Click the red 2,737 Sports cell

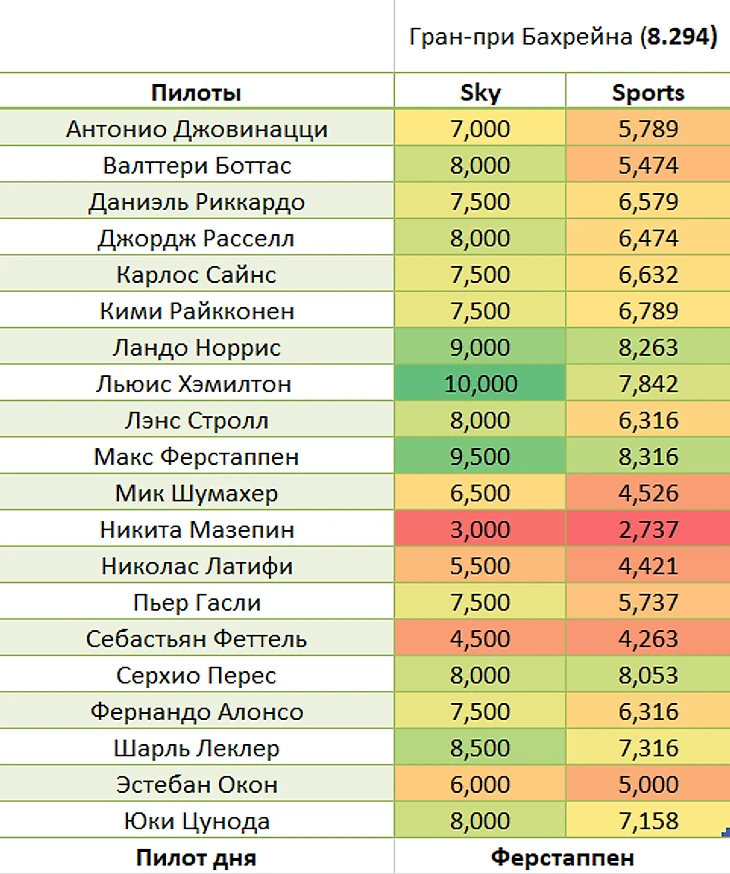click(x=648, y=529)
